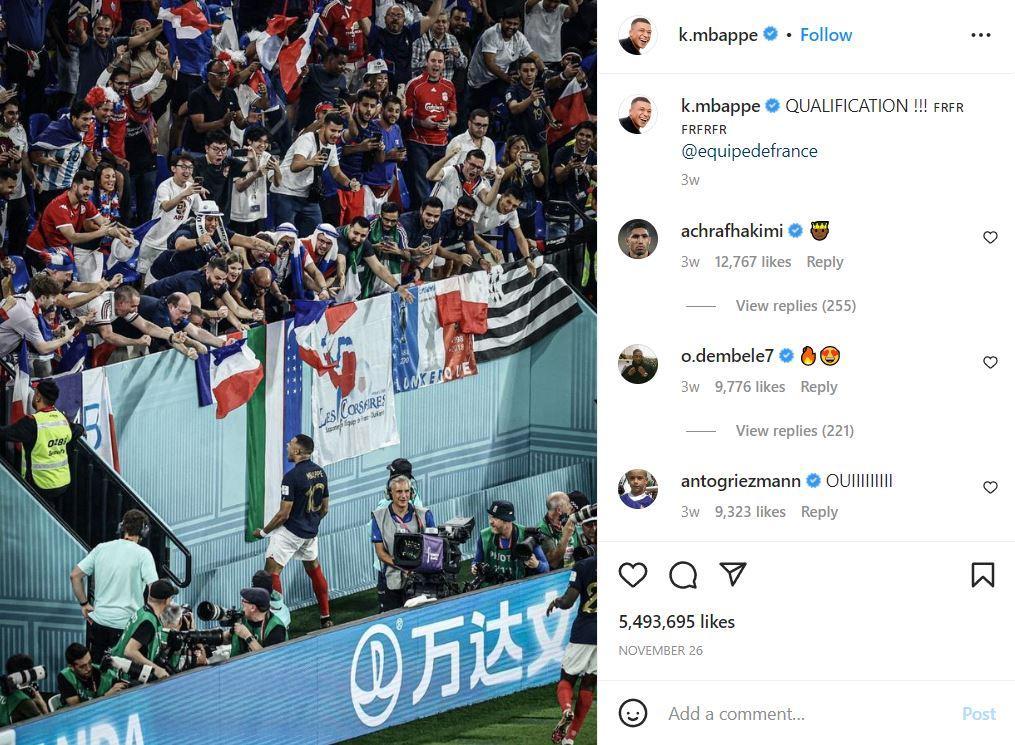1015x745 pixels.
Task: Like o.dembele7's comment heart
Action: 990,362
